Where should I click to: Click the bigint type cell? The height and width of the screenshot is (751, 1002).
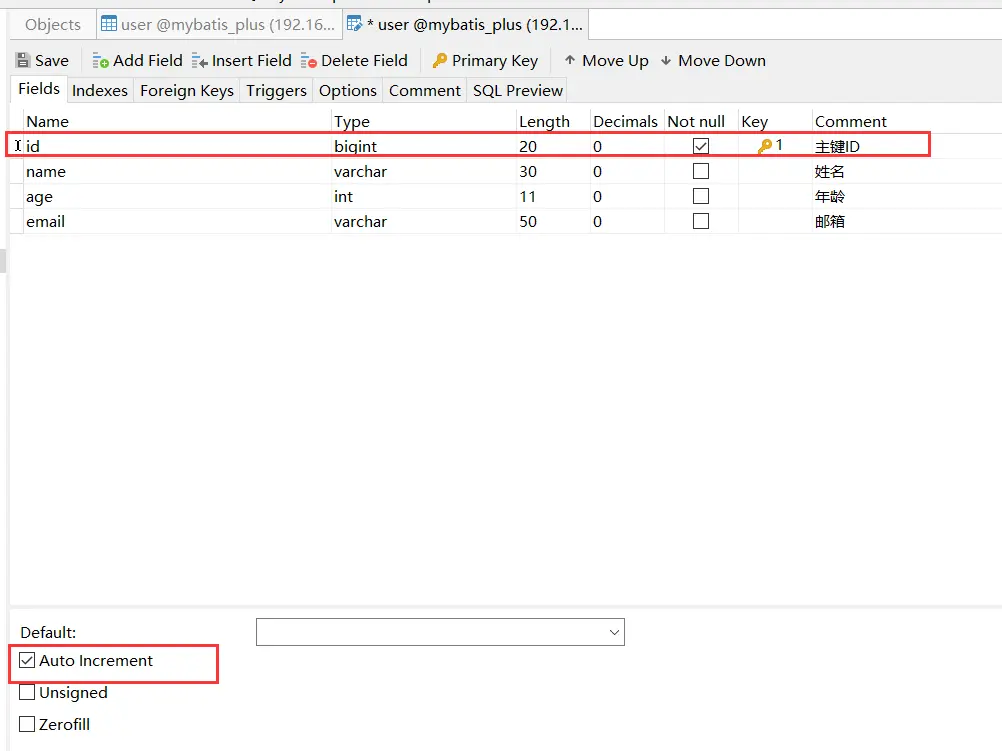click(x=424, y=146)
